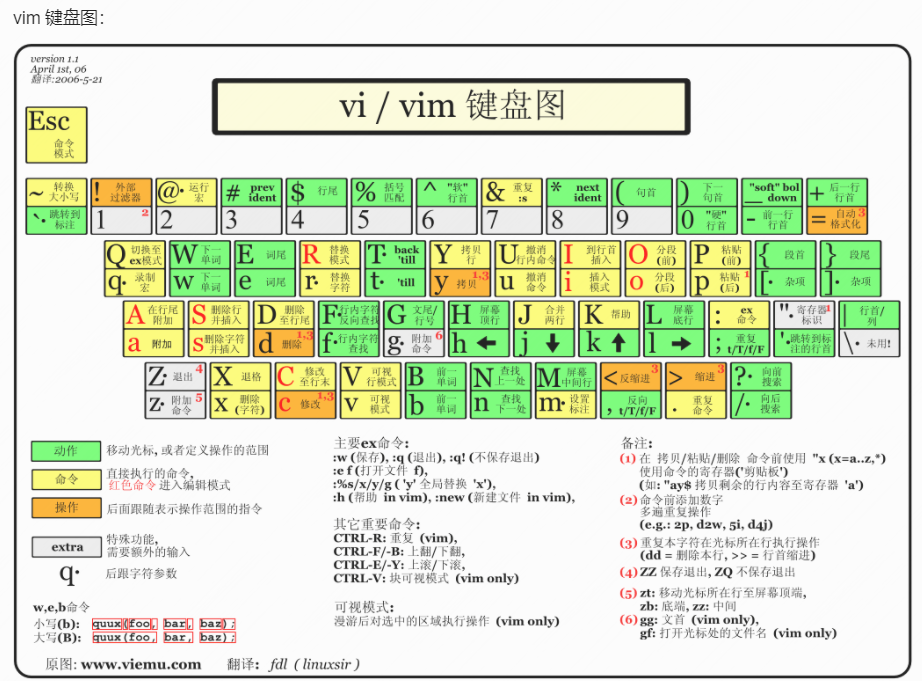
Task: Open the www.viemu.com source link
Action: pyautogui.click(x=141, y=665)
